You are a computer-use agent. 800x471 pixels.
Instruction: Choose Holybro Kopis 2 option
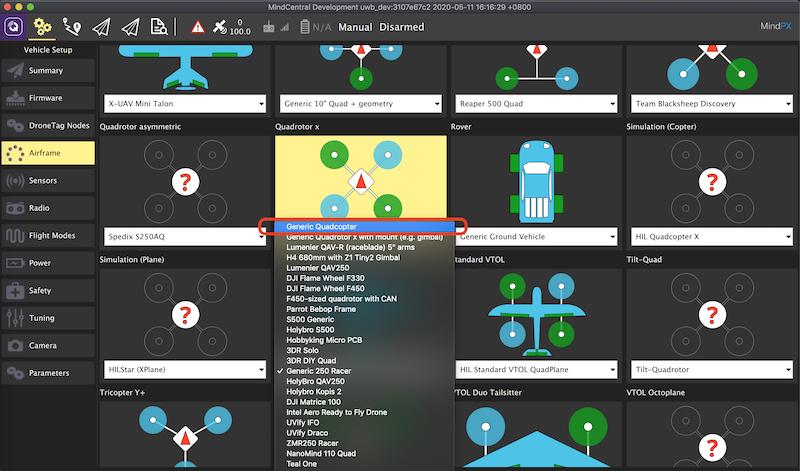click(x=364, y=391)
